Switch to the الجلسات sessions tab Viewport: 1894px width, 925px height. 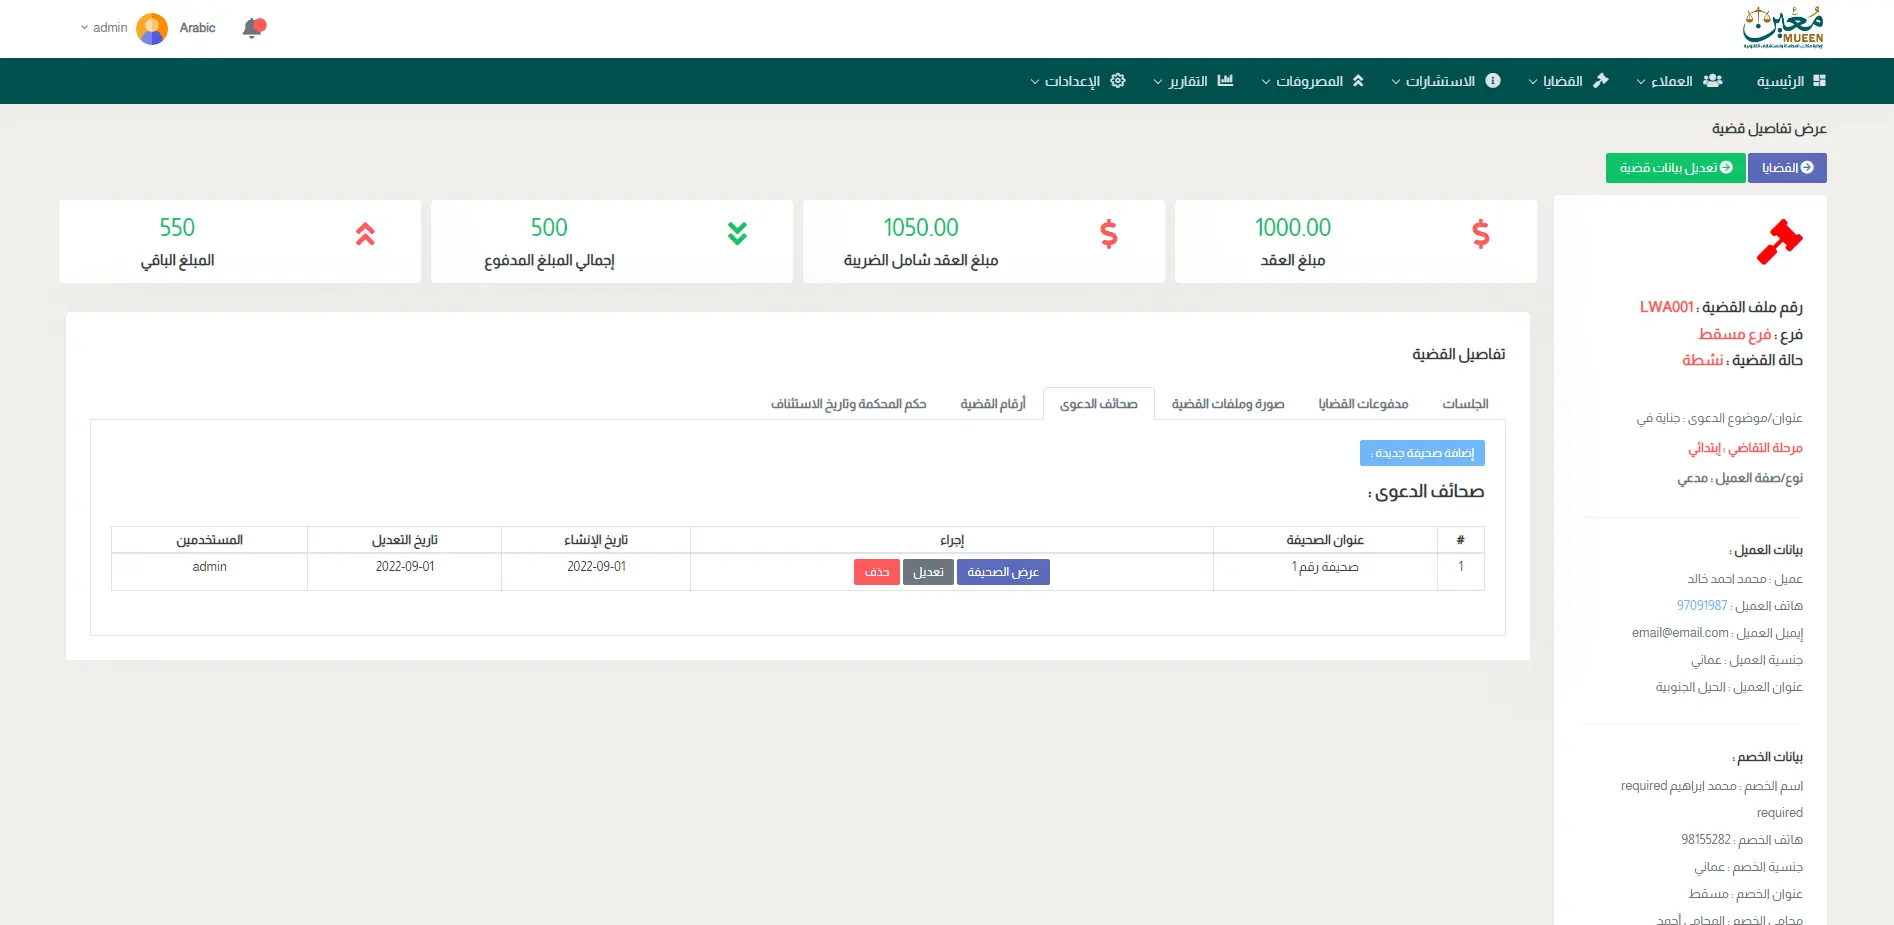(x=1465, y=404)
